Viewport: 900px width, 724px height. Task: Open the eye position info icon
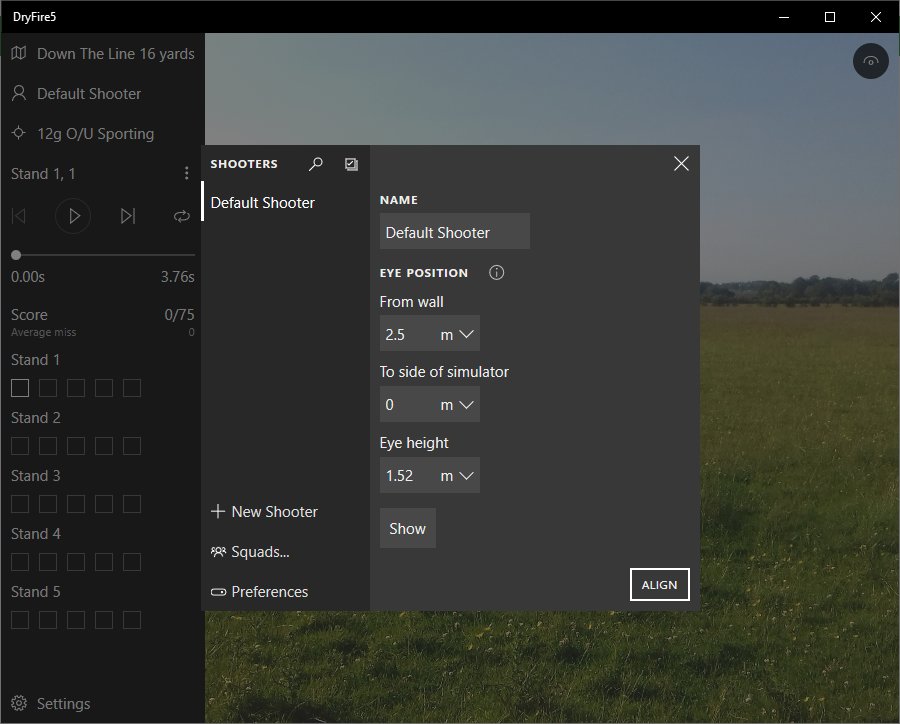(496, 273)
